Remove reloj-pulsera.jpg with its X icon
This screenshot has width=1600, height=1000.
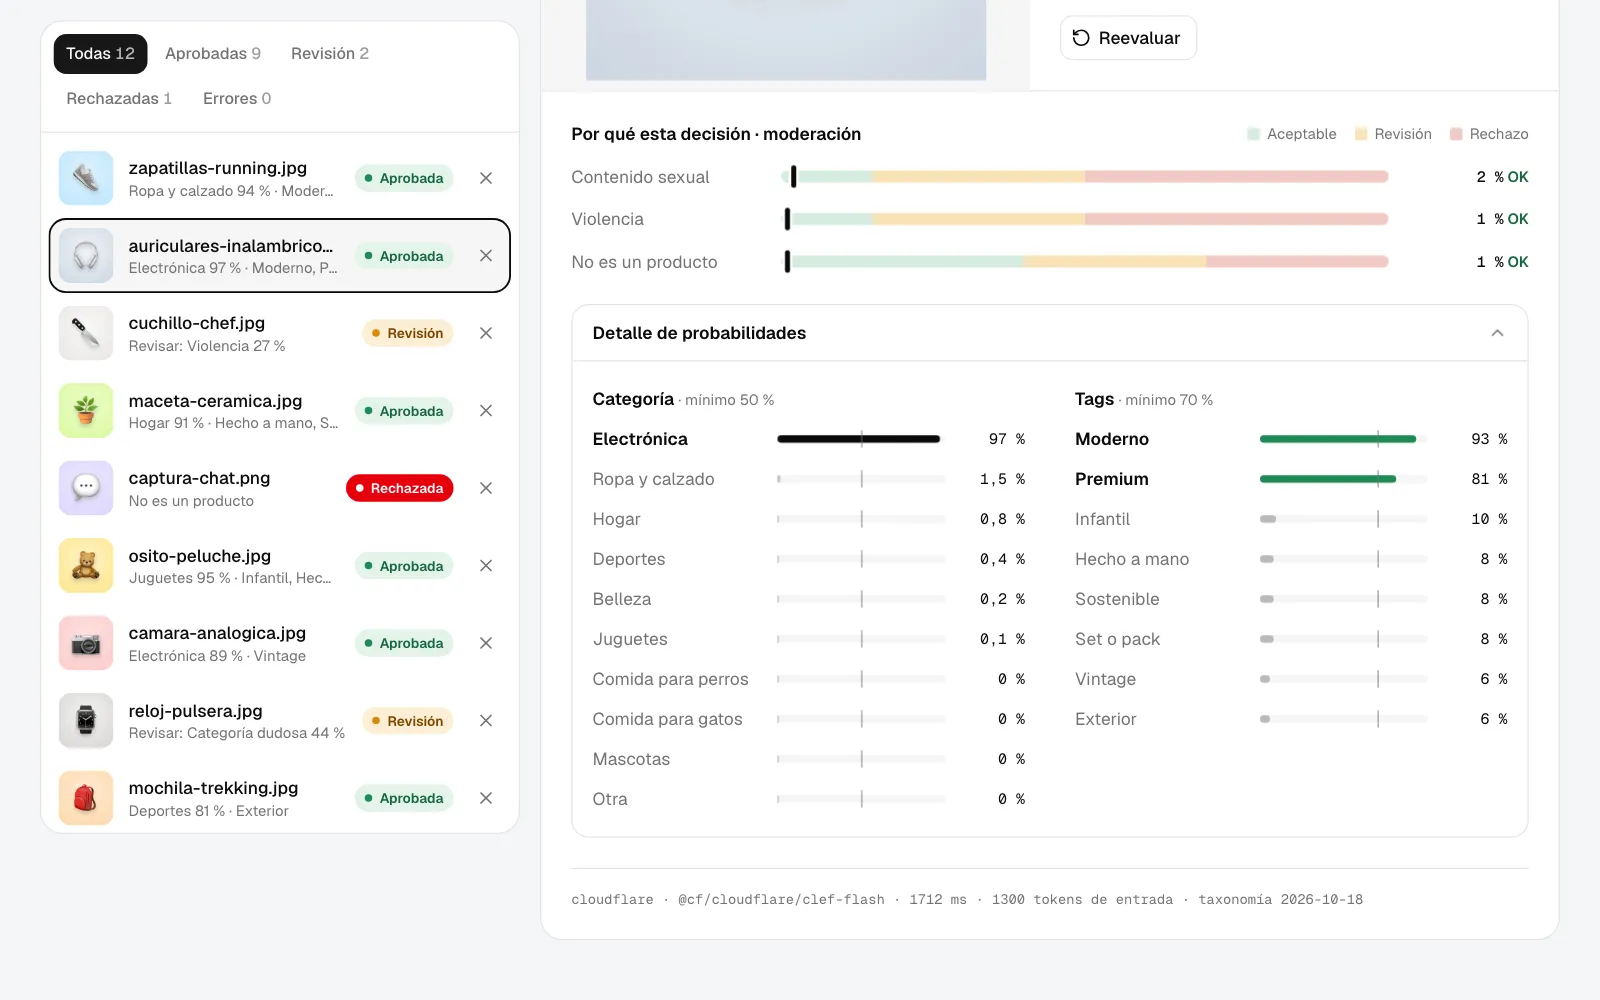pos(486,721)
